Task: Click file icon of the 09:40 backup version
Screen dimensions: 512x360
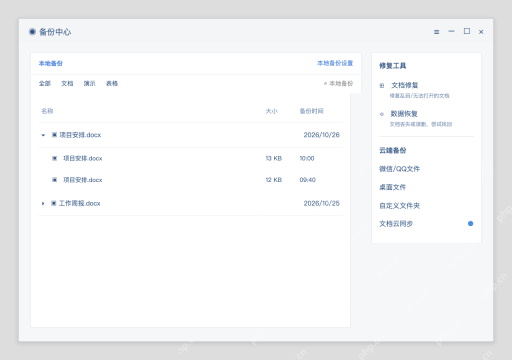Action: pos(54,180)
